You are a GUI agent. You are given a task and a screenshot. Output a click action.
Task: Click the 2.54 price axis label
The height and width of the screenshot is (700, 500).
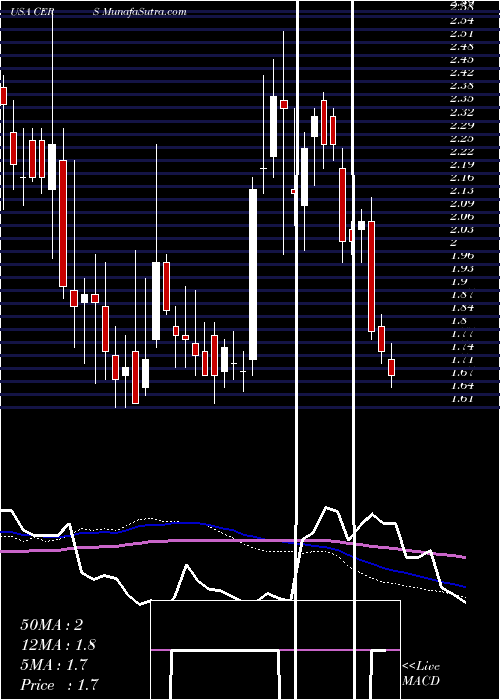(462, 20)
